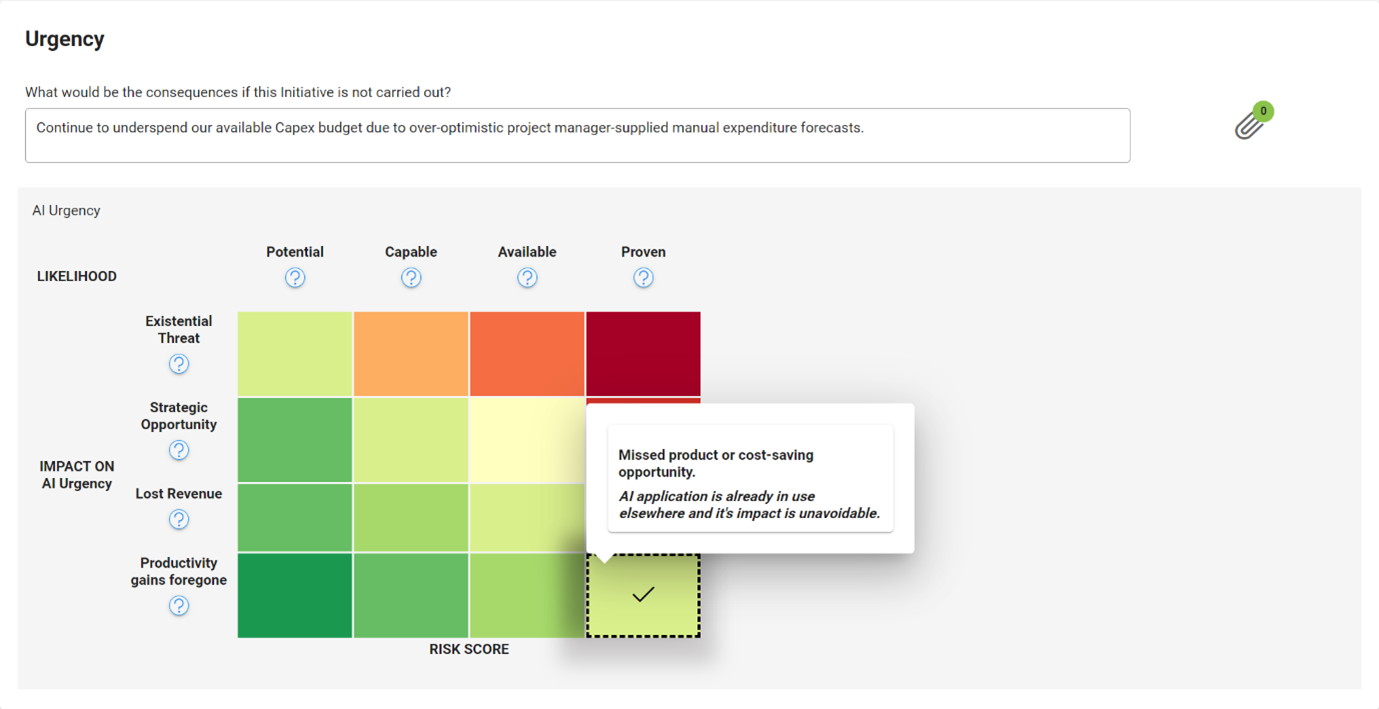Select Existential Threat / Proven dark red cell
This screenshot has width=1379, height=709.
643,354
